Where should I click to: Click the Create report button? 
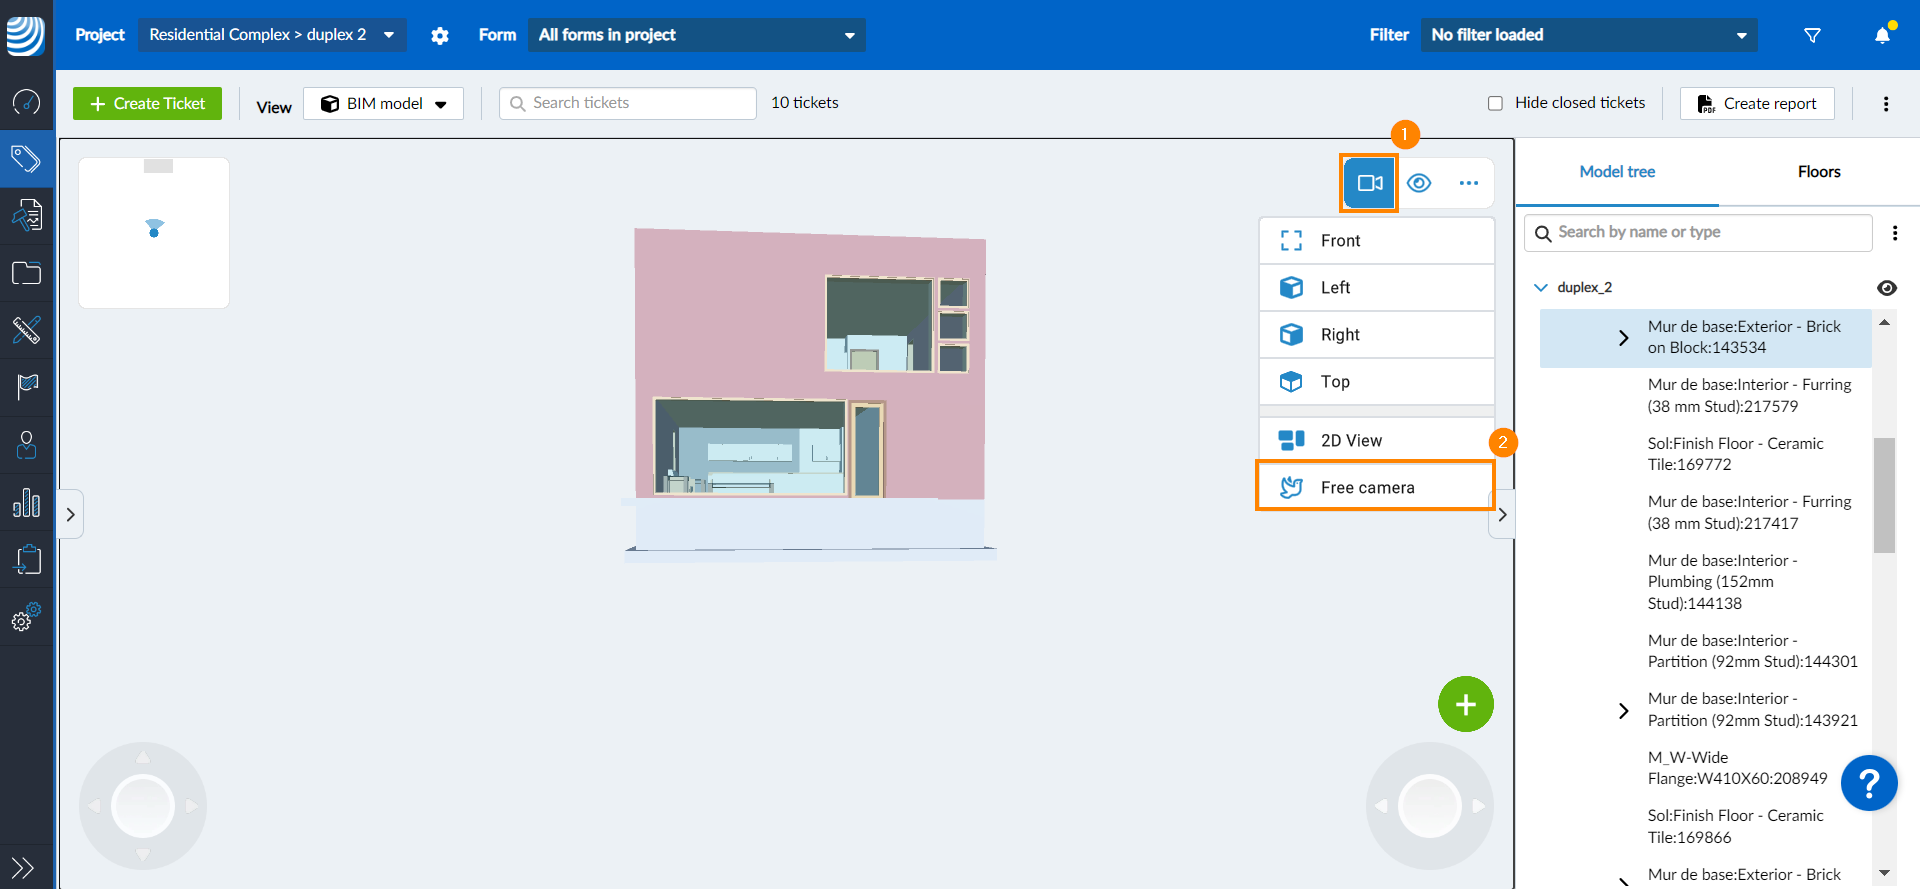coord(1757,104)
